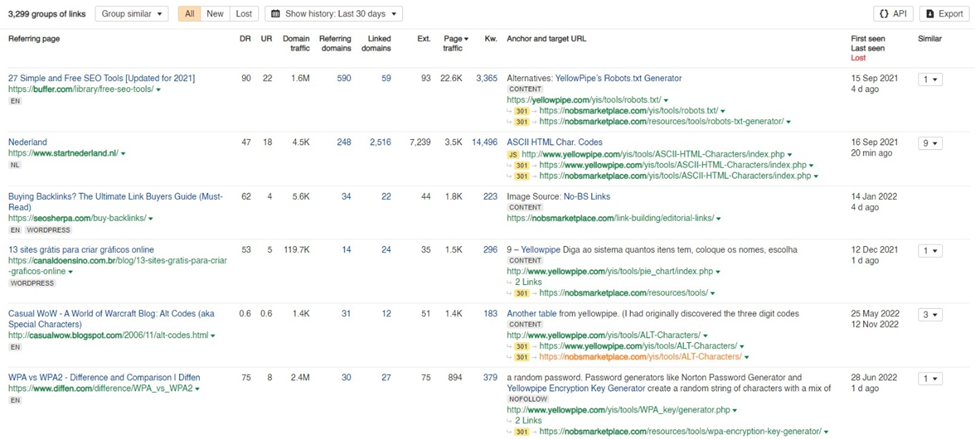Switch to the New links tab

[x=215, y=14]
